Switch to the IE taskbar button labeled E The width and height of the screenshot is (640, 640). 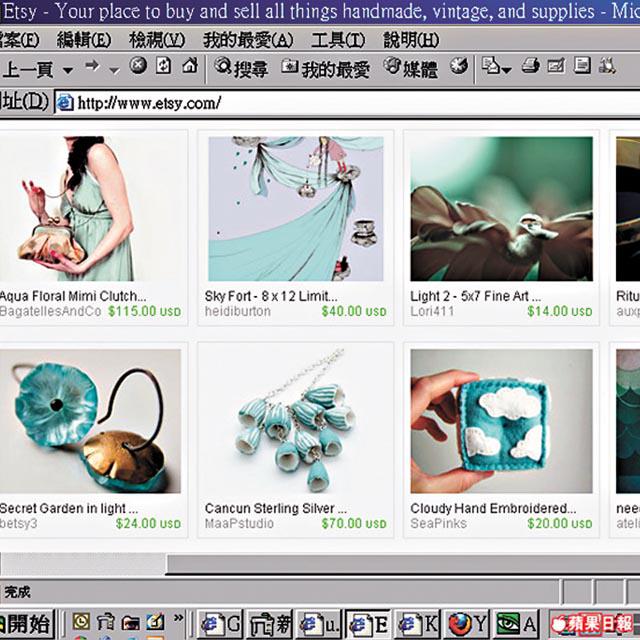368,624
